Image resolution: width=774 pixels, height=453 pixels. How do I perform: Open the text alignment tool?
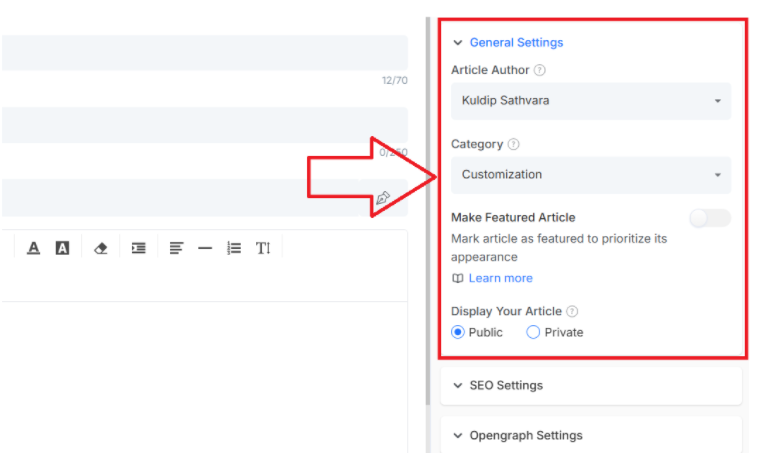click(x=176, y=248)
